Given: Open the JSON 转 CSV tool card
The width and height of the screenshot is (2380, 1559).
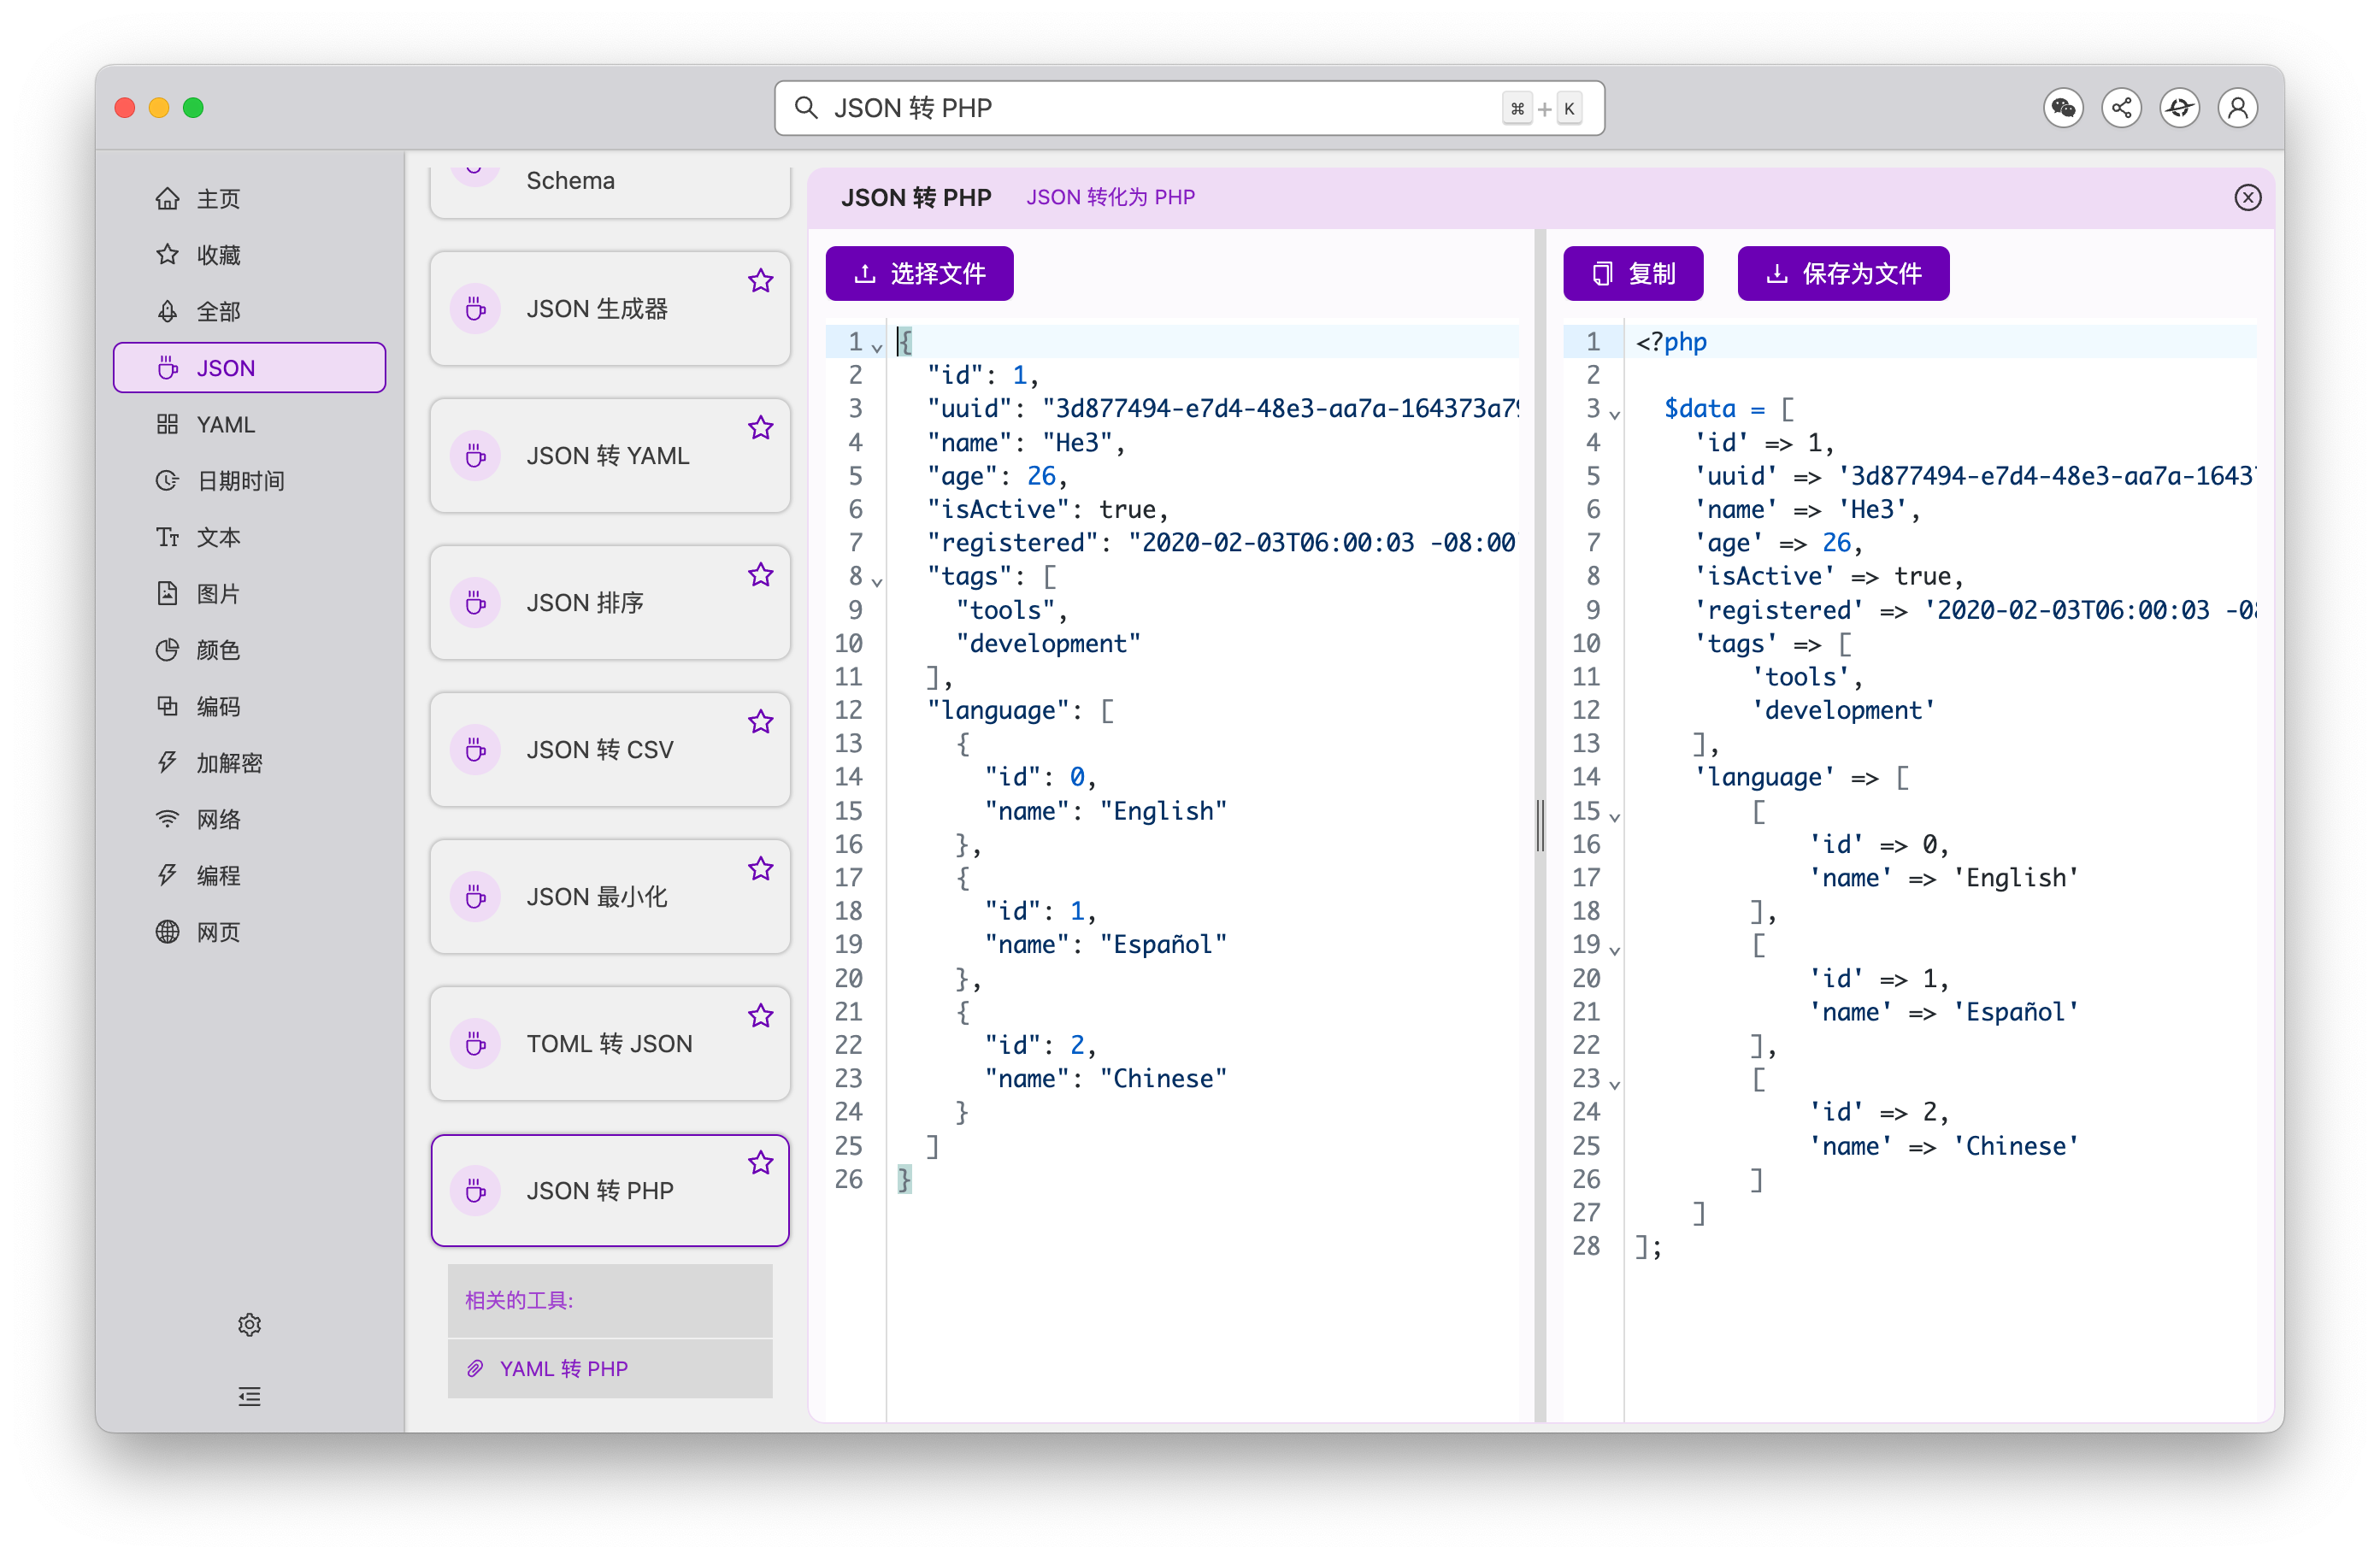Looking at the screenshot, I should (610, 749).
